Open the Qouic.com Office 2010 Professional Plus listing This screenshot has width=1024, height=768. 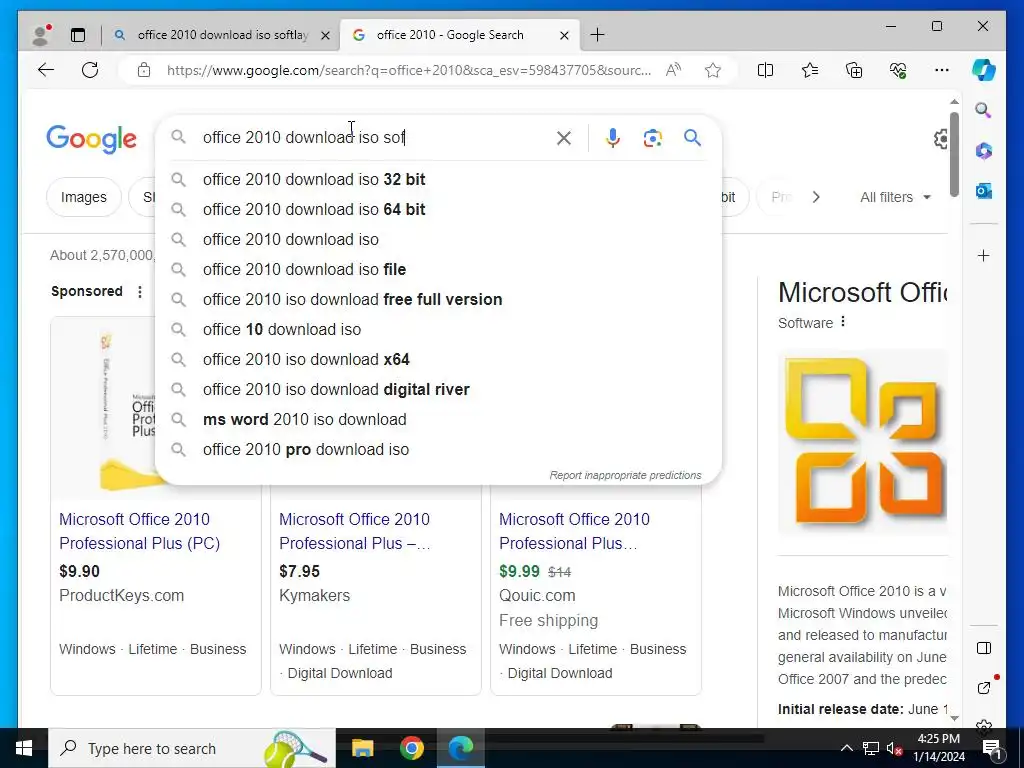pos(574,531)
